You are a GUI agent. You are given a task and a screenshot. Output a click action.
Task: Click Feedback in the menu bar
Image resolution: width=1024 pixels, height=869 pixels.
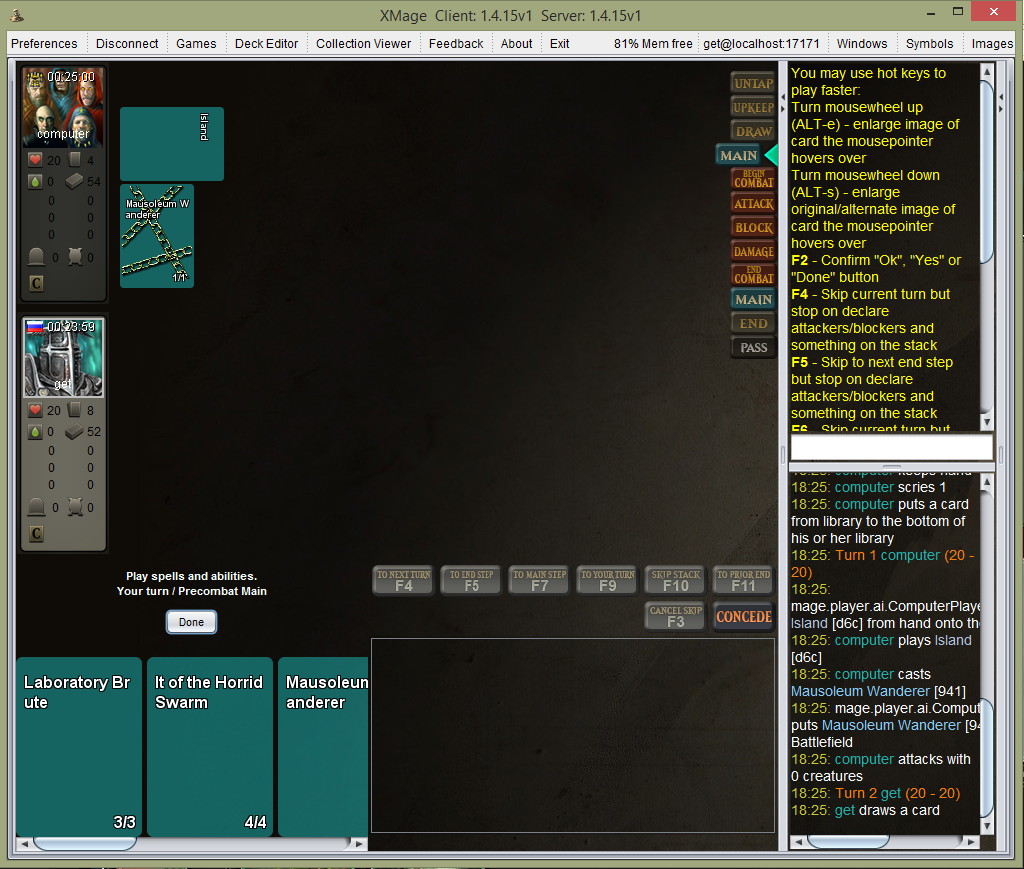tap(456, 44)
